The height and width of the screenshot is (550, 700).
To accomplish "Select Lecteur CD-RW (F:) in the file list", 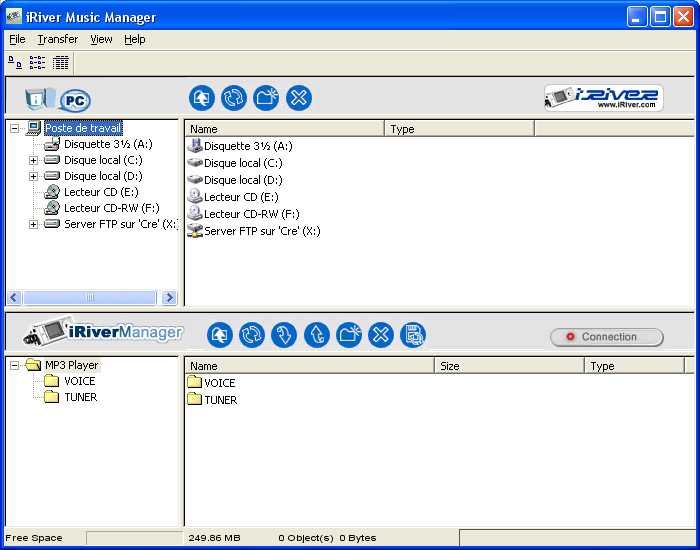I will 243,214.
